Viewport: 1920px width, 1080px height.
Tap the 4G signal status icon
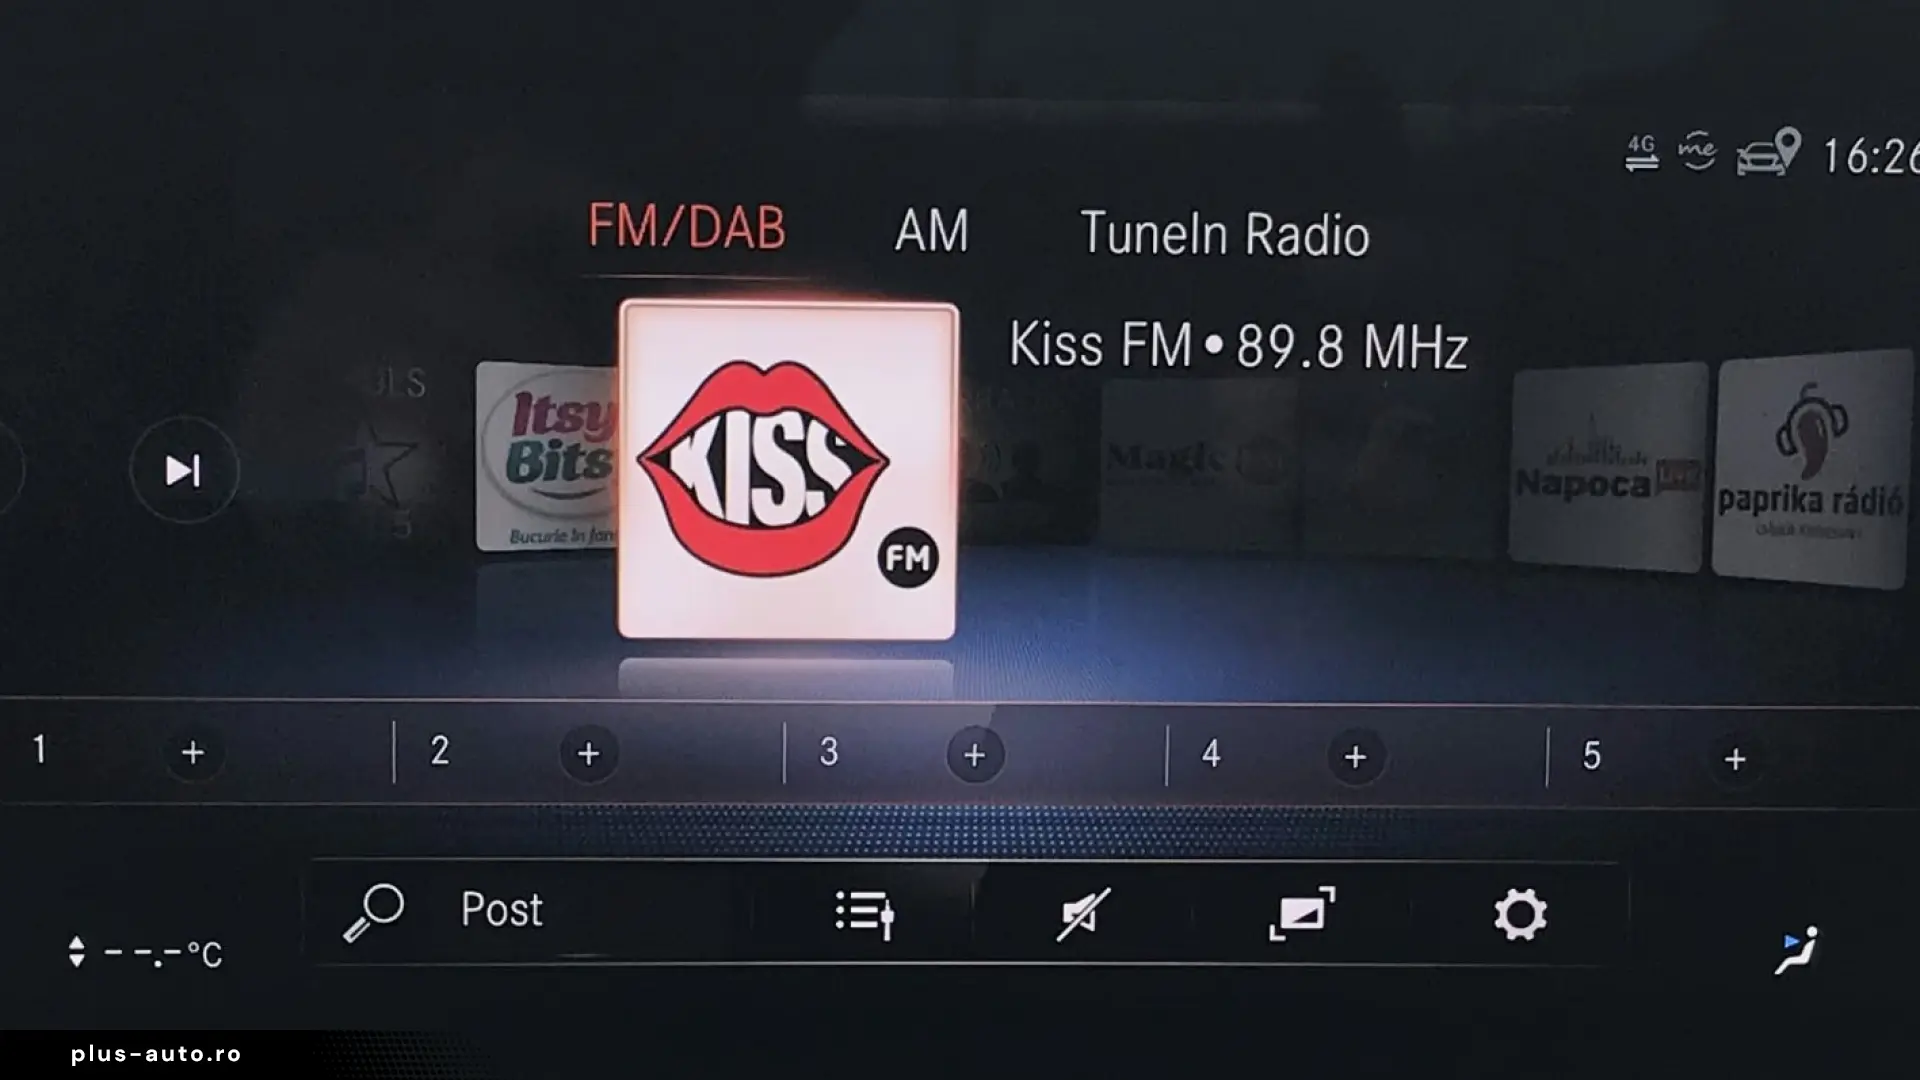click(1641, 153)
